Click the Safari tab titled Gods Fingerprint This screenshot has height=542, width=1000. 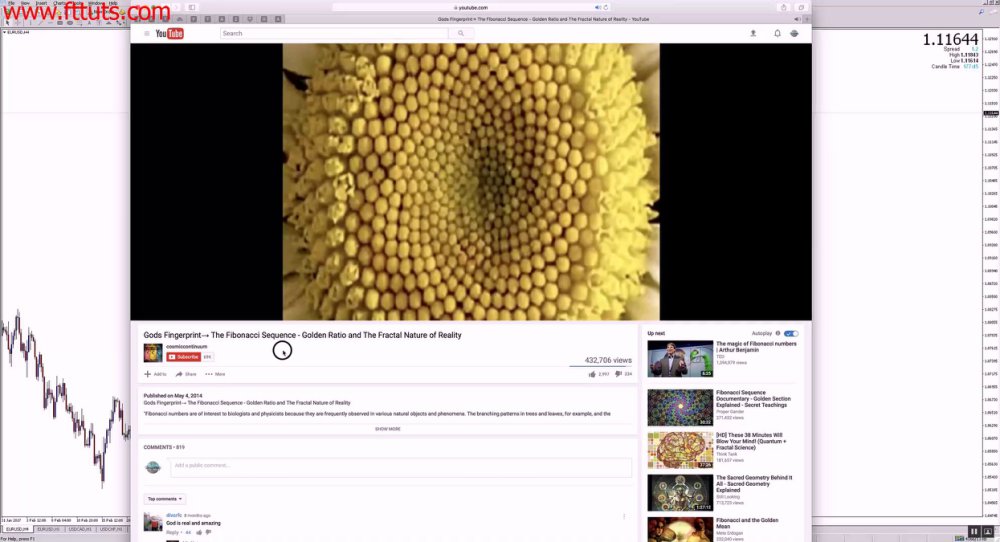[543, 19]
